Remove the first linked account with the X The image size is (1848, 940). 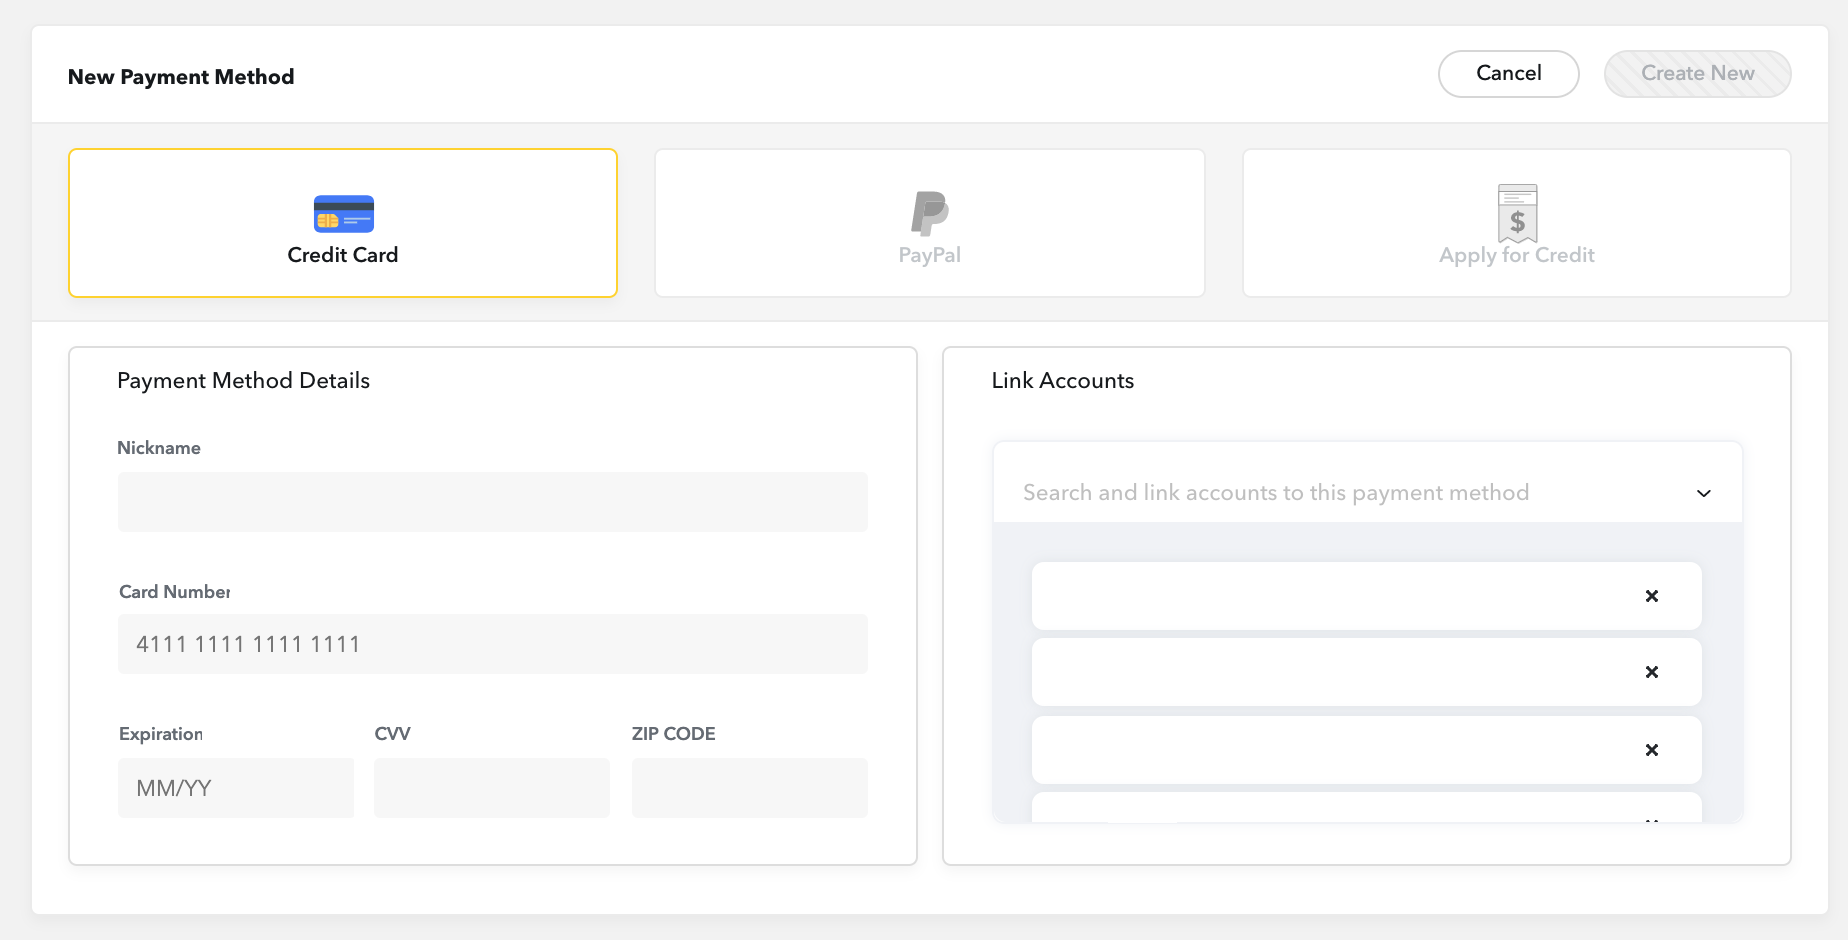pos(1652,596)
